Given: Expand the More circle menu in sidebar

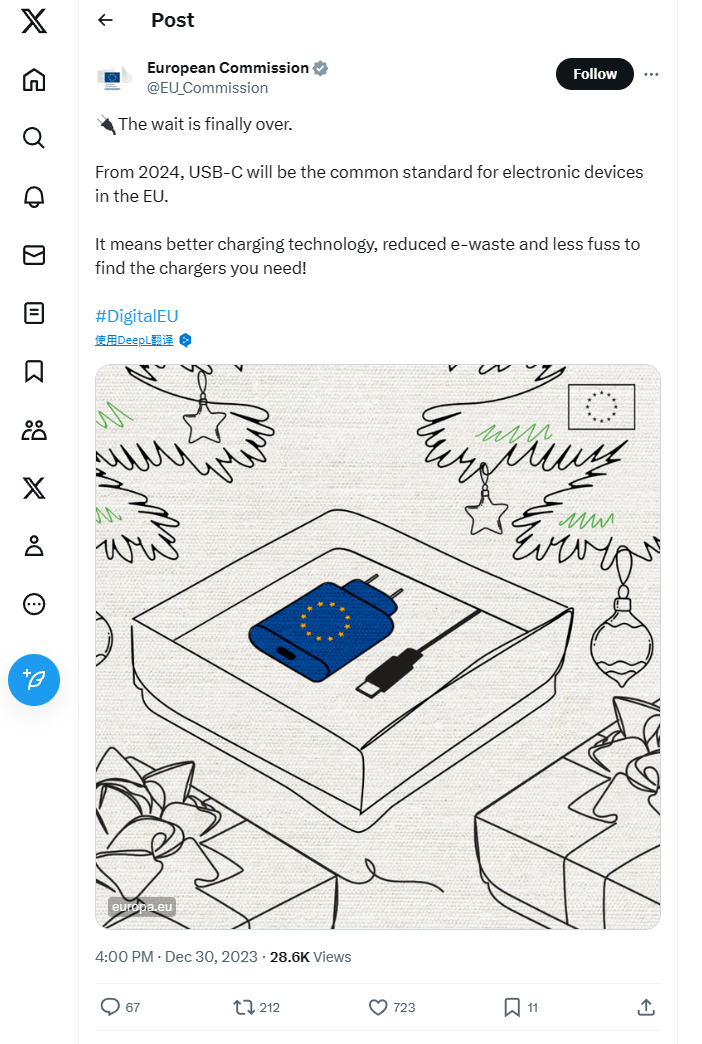Looking at the screenshot, I should coord(34,604).
